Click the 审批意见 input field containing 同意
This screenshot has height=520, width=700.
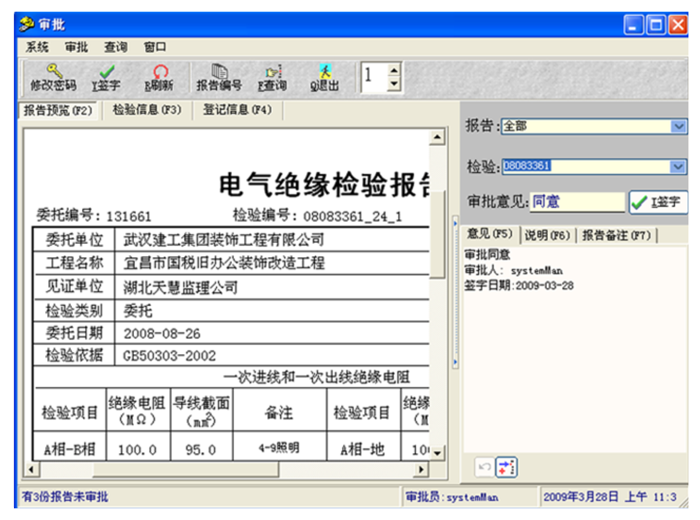point(576,202)
